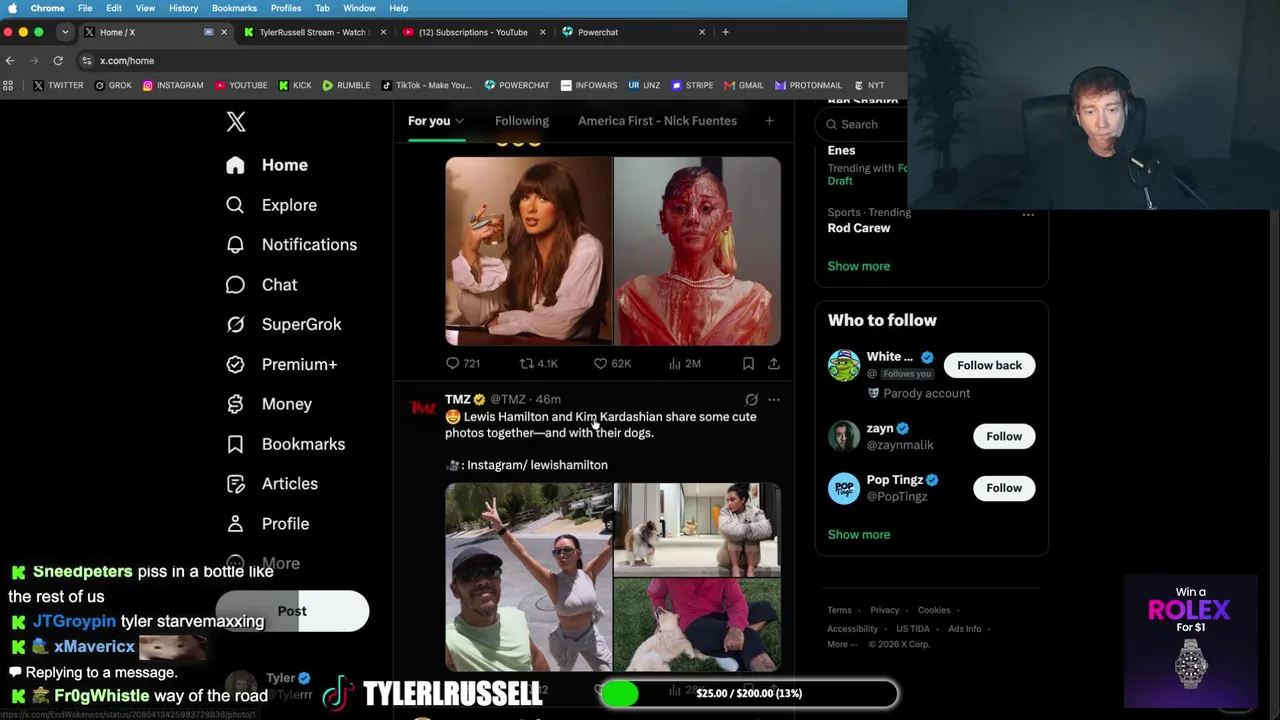Image resolution: width=1280 pixels, height=720 pixels.
Task: Open the Accessibility footer link
Action: (x=852, y=629)
